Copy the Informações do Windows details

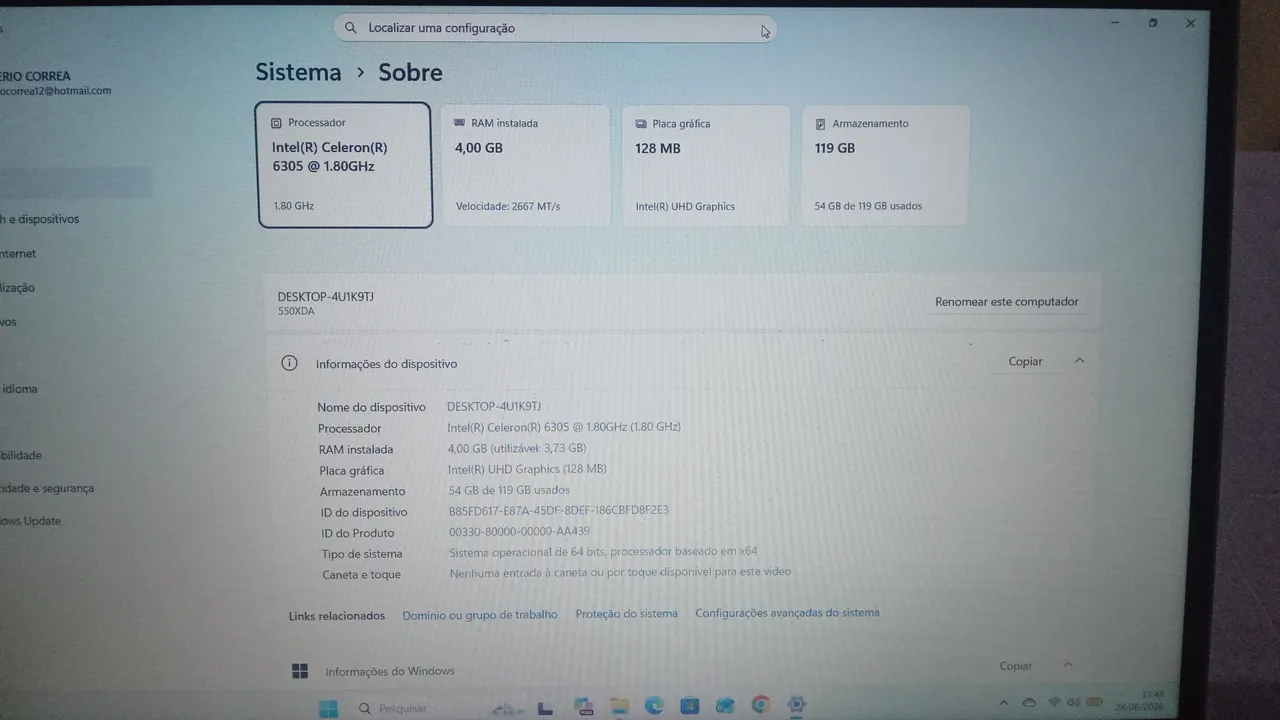coord(1016,666)
